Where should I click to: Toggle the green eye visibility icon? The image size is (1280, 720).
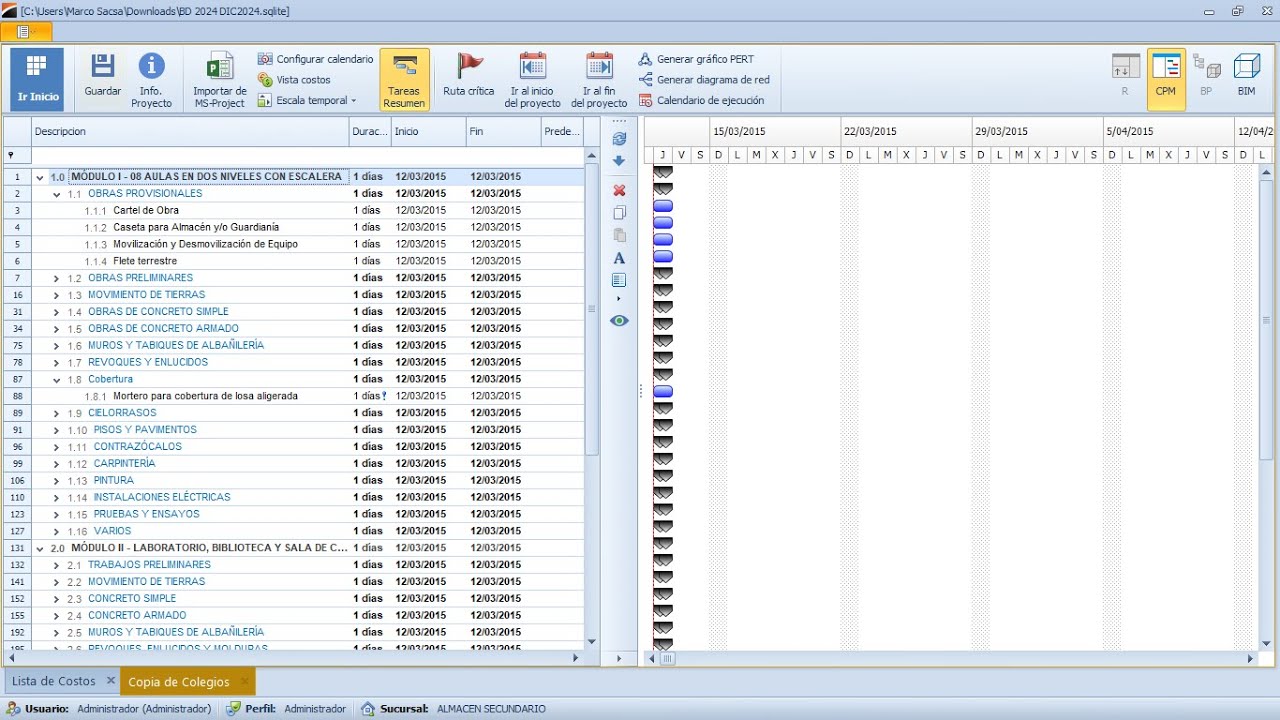tap(619, 321)
